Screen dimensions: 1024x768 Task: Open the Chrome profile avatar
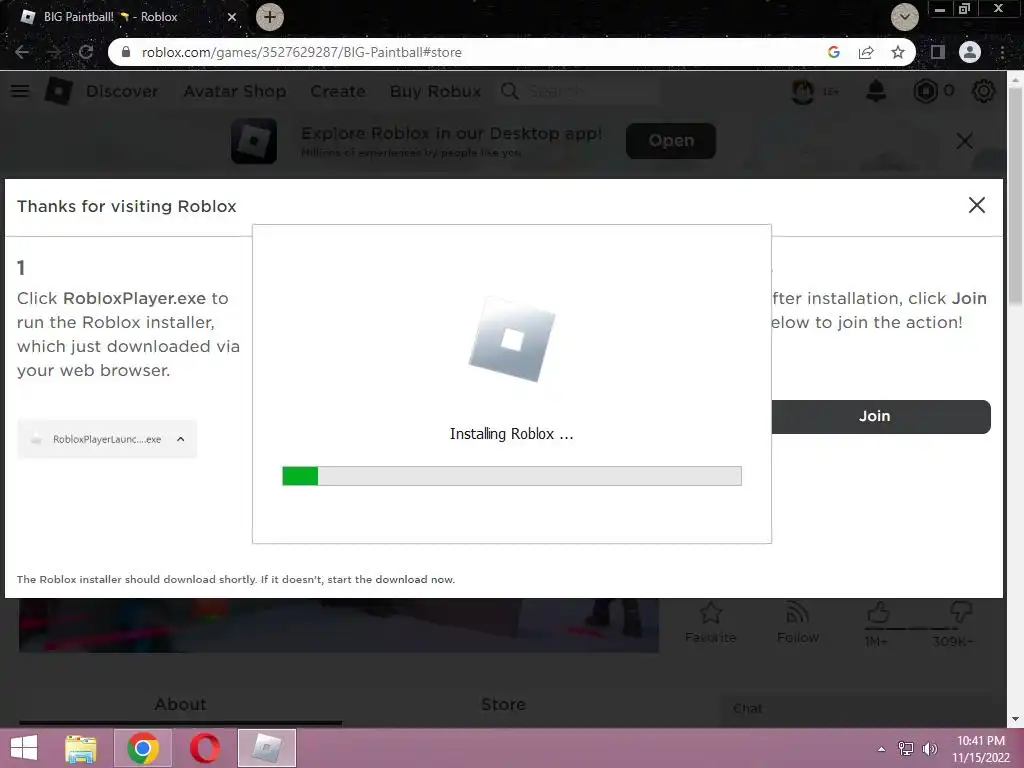[970, 52]
